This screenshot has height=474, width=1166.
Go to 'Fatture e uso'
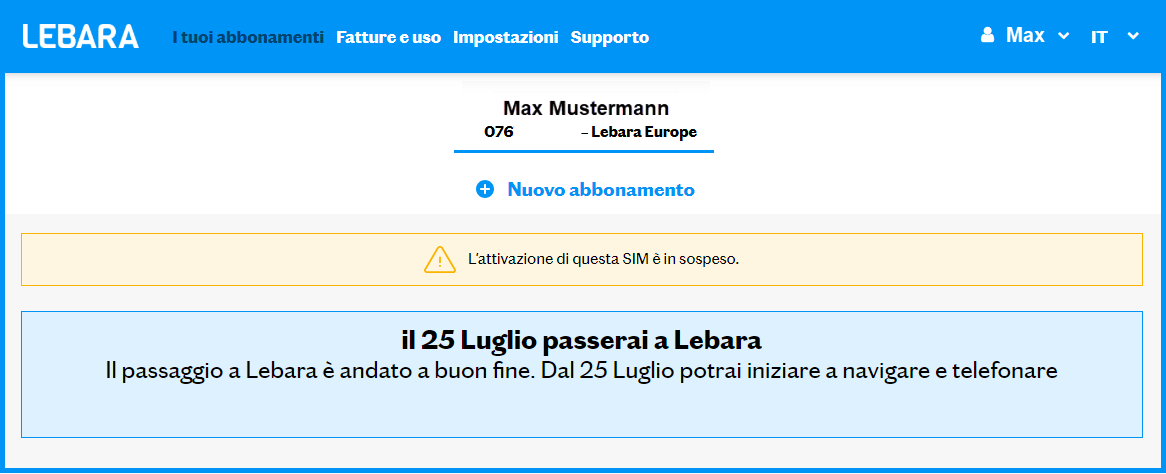coord(388,37)
